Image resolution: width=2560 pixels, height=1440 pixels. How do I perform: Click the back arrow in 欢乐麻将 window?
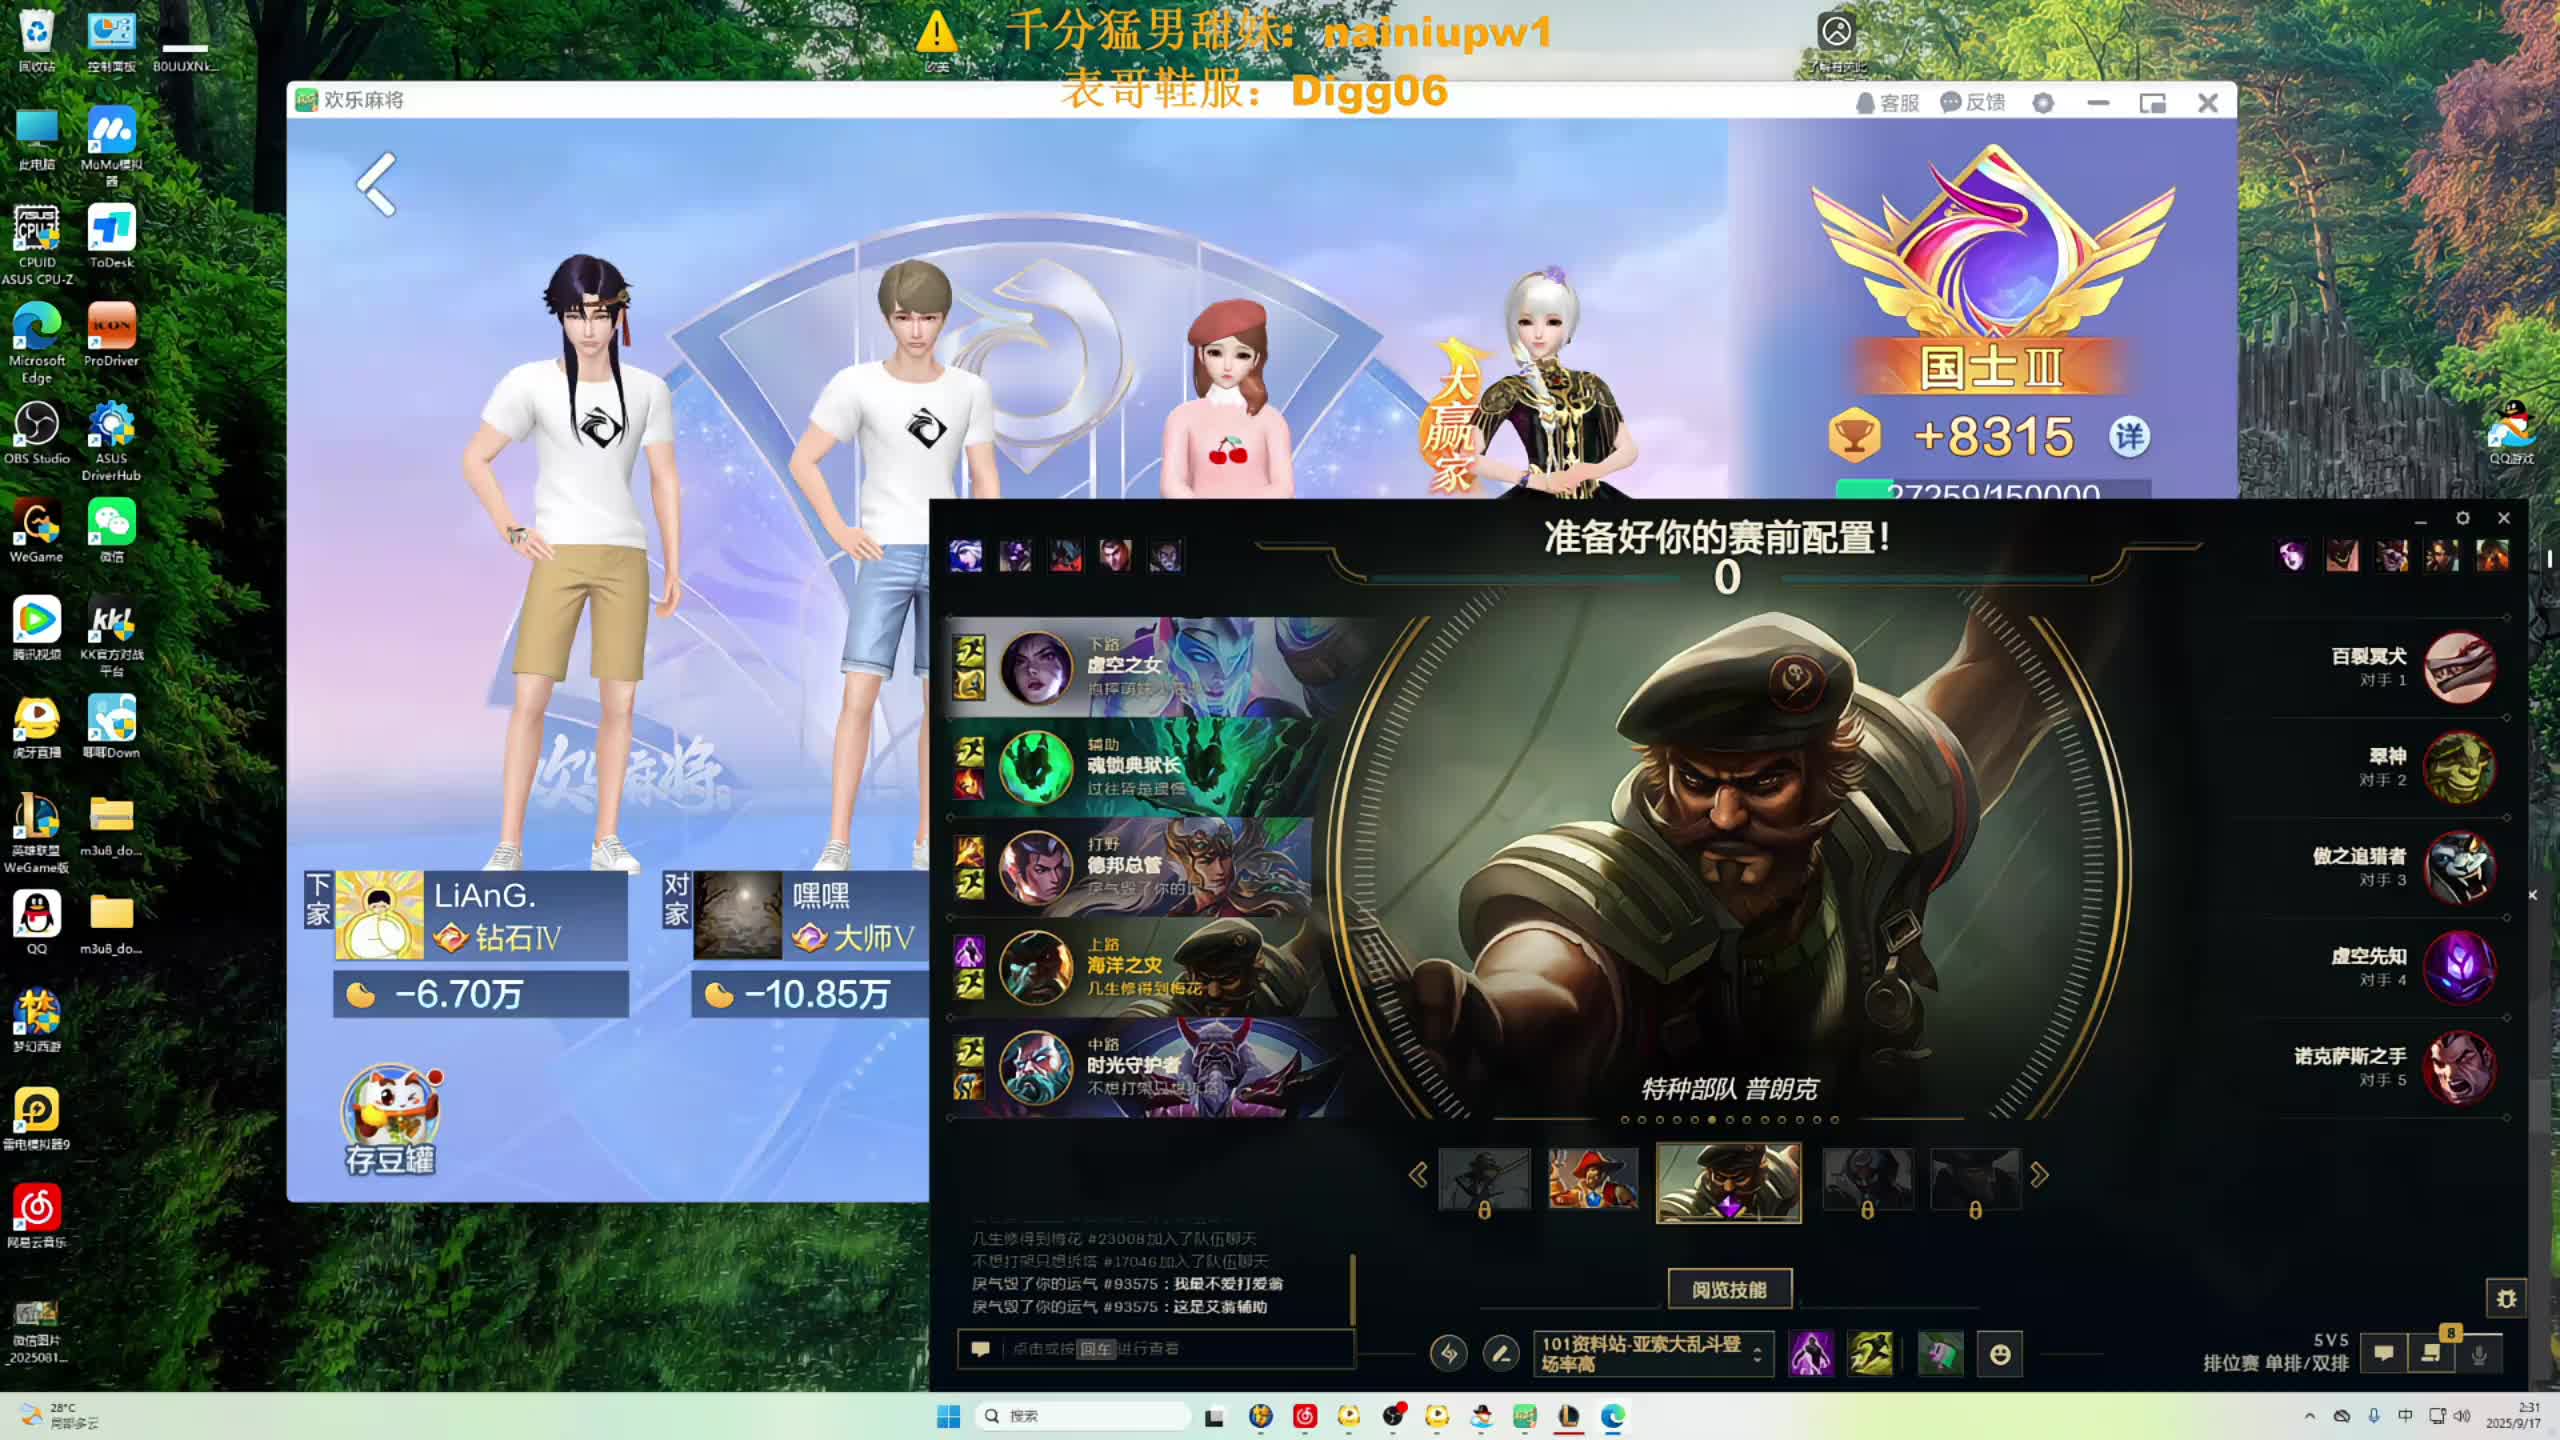[x=377, y=184]
